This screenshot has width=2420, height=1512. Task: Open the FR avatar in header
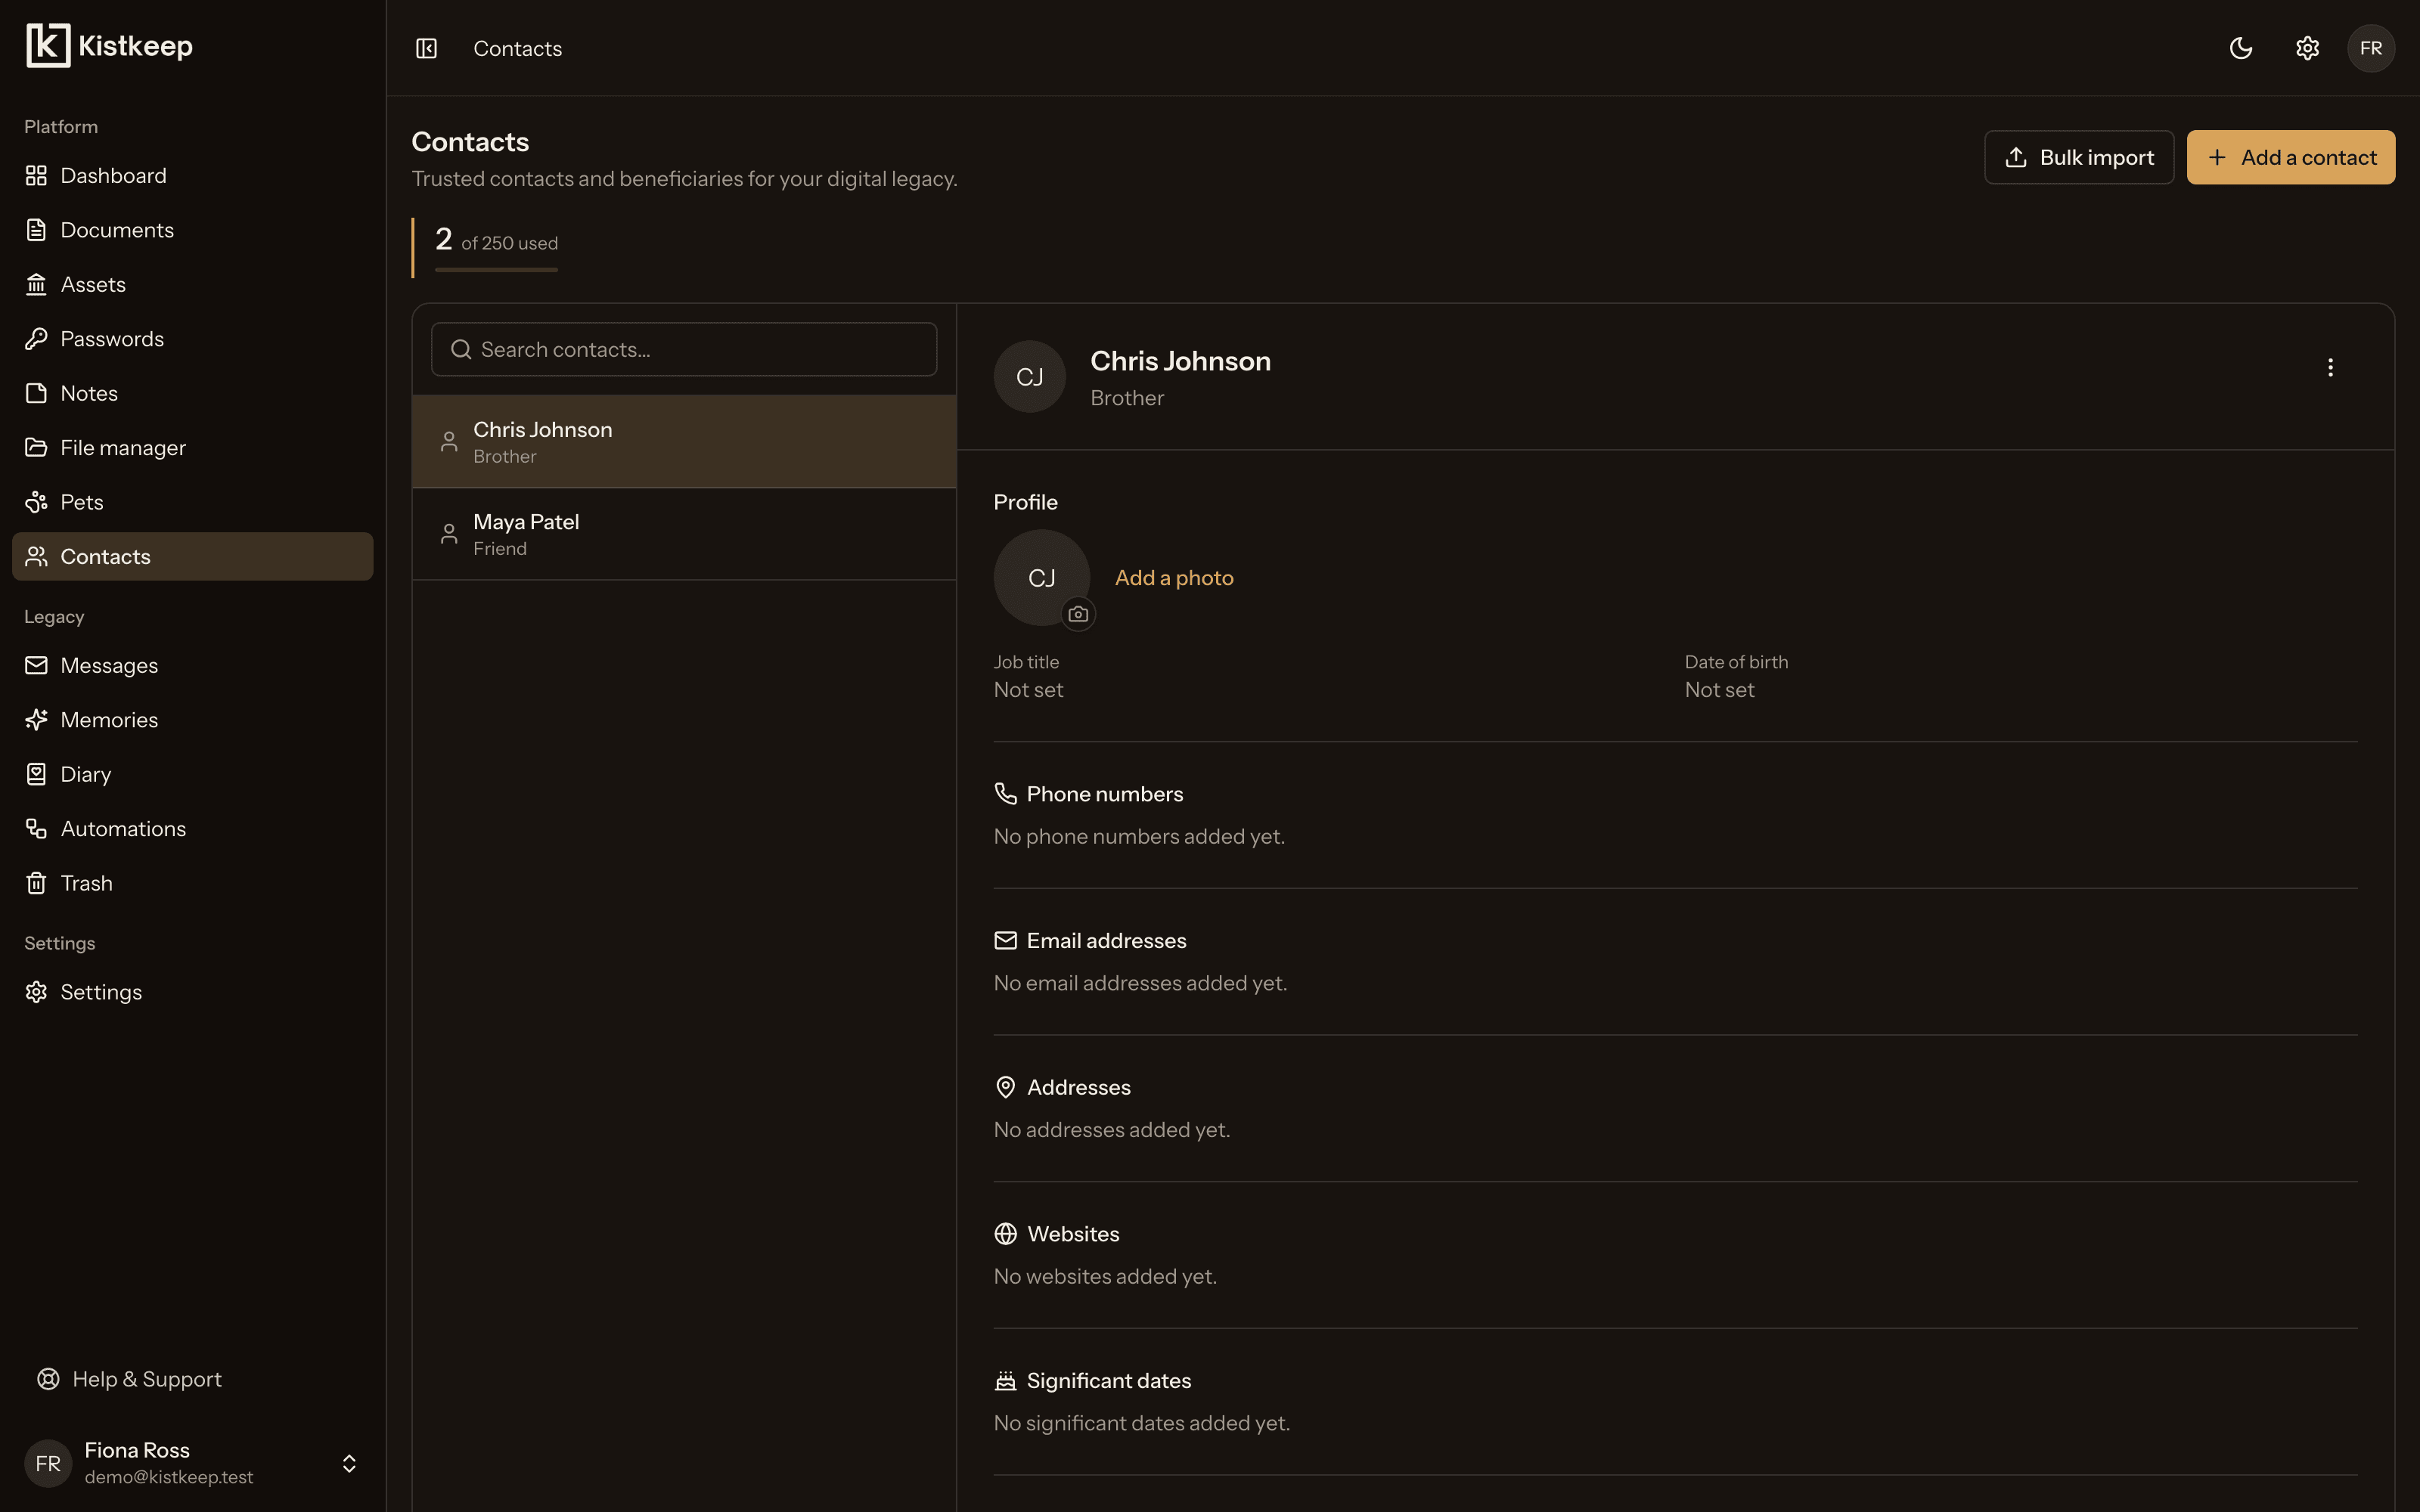coord(2371,48)
